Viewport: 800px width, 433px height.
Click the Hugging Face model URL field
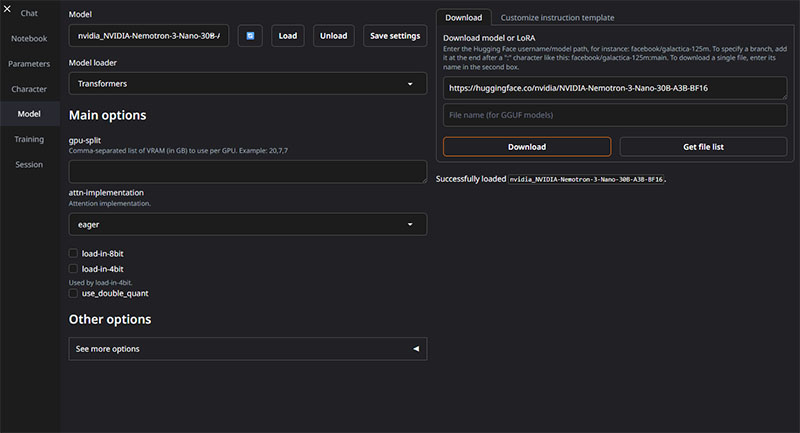tap(615, 88)
